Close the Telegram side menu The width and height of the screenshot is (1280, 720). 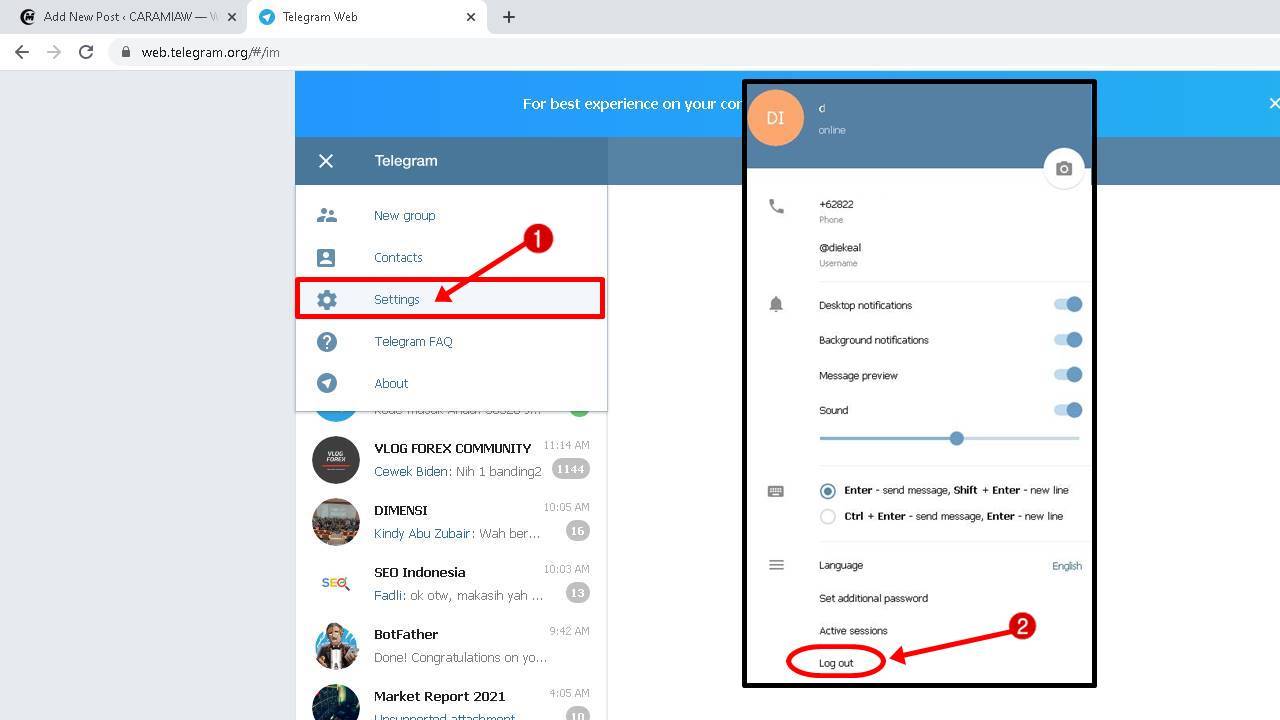pos(326,161)
